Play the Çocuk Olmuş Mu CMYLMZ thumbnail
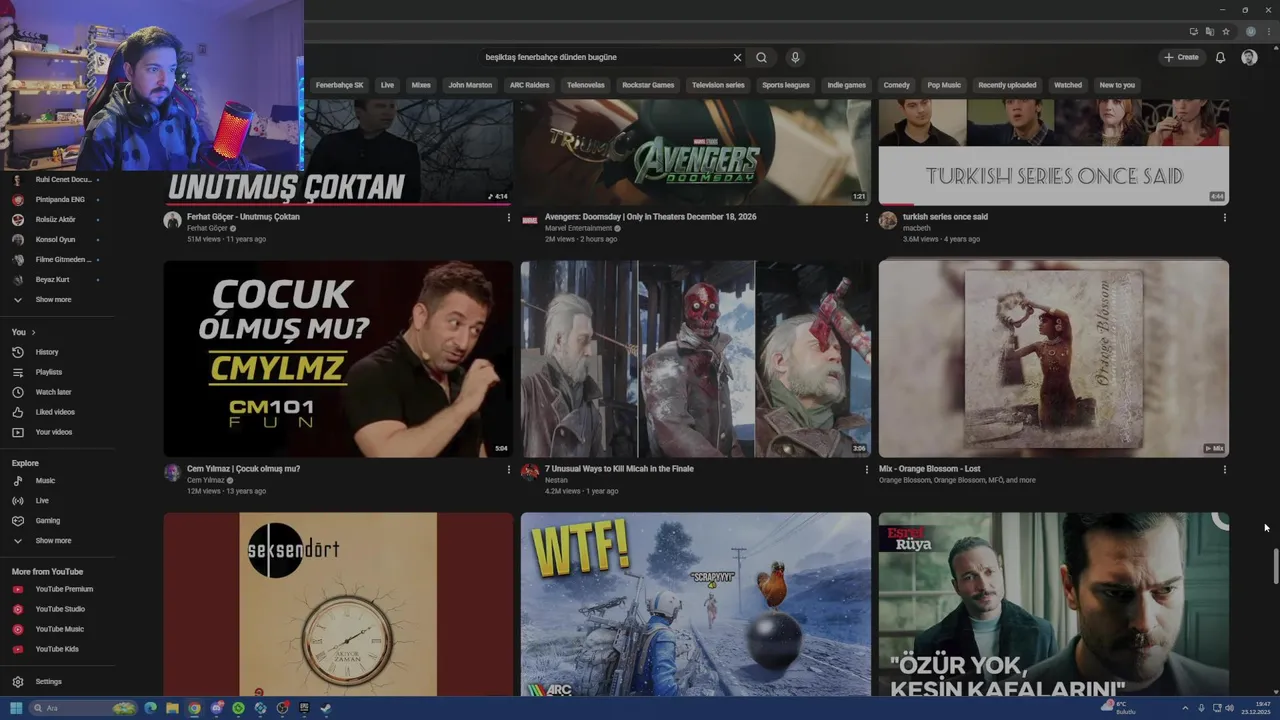 point(338,359)
